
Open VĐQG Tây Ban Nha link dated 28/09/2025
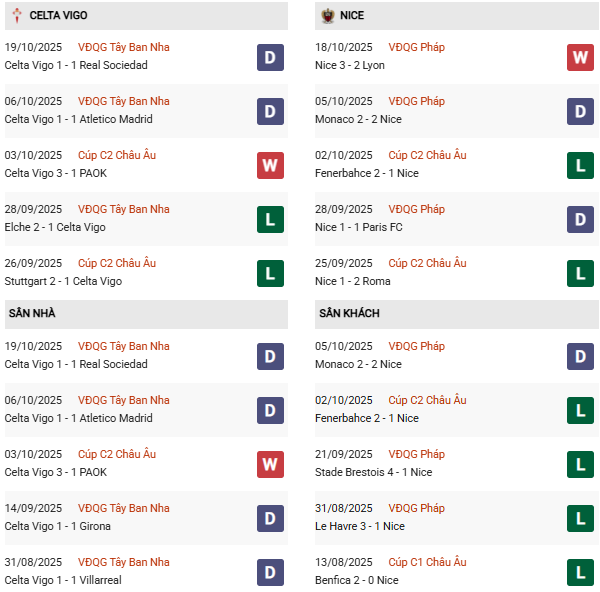point(124,210)
